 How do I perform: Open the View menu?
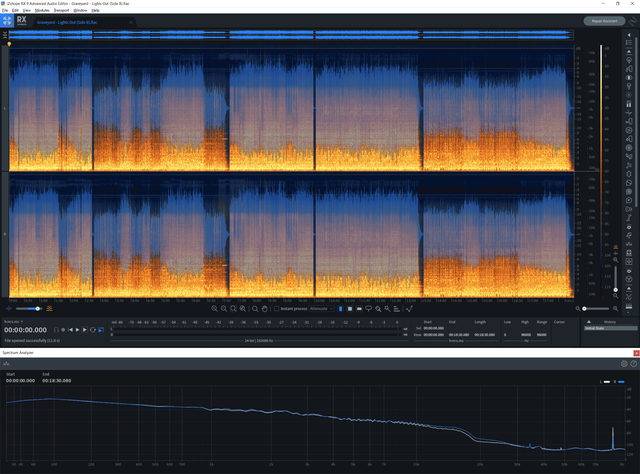click(x=27, y=10)
